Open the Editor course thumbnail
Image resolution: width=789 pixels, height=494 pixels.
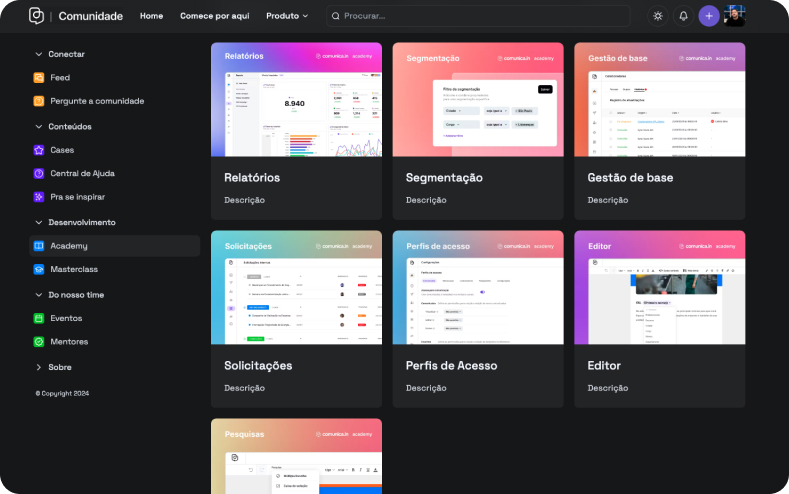[x=660, y=288]
